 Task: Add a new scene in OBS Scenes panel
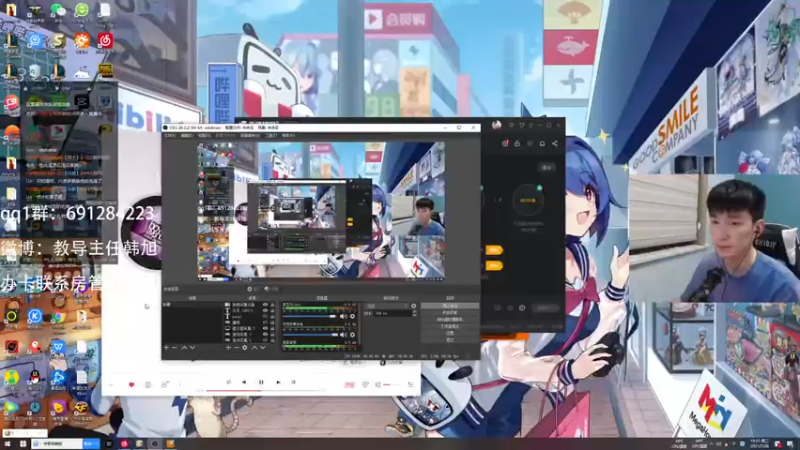[166, 347]
